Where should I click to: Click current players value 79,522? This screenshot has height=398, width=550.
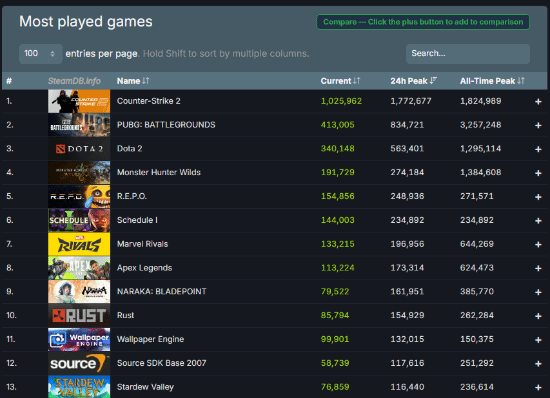(x=335, y=292)
